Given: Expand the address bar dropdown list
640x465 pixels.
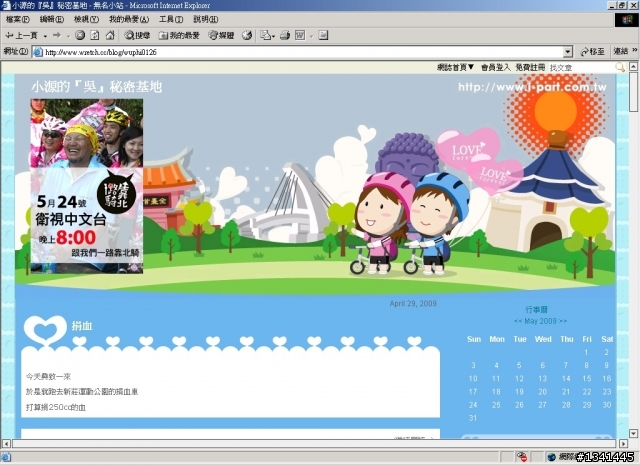Looking at the screenshot, I should coord(568,52).
